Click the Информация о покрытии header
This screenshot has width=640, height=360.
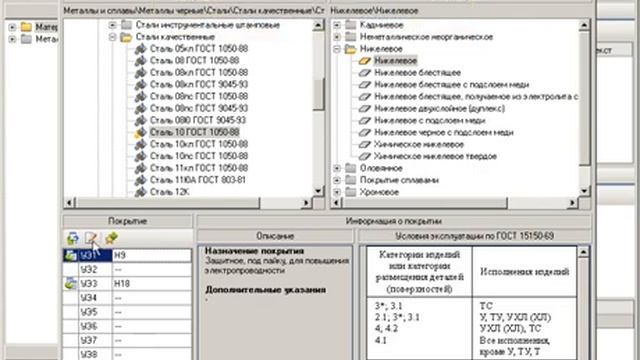point(393,221)
